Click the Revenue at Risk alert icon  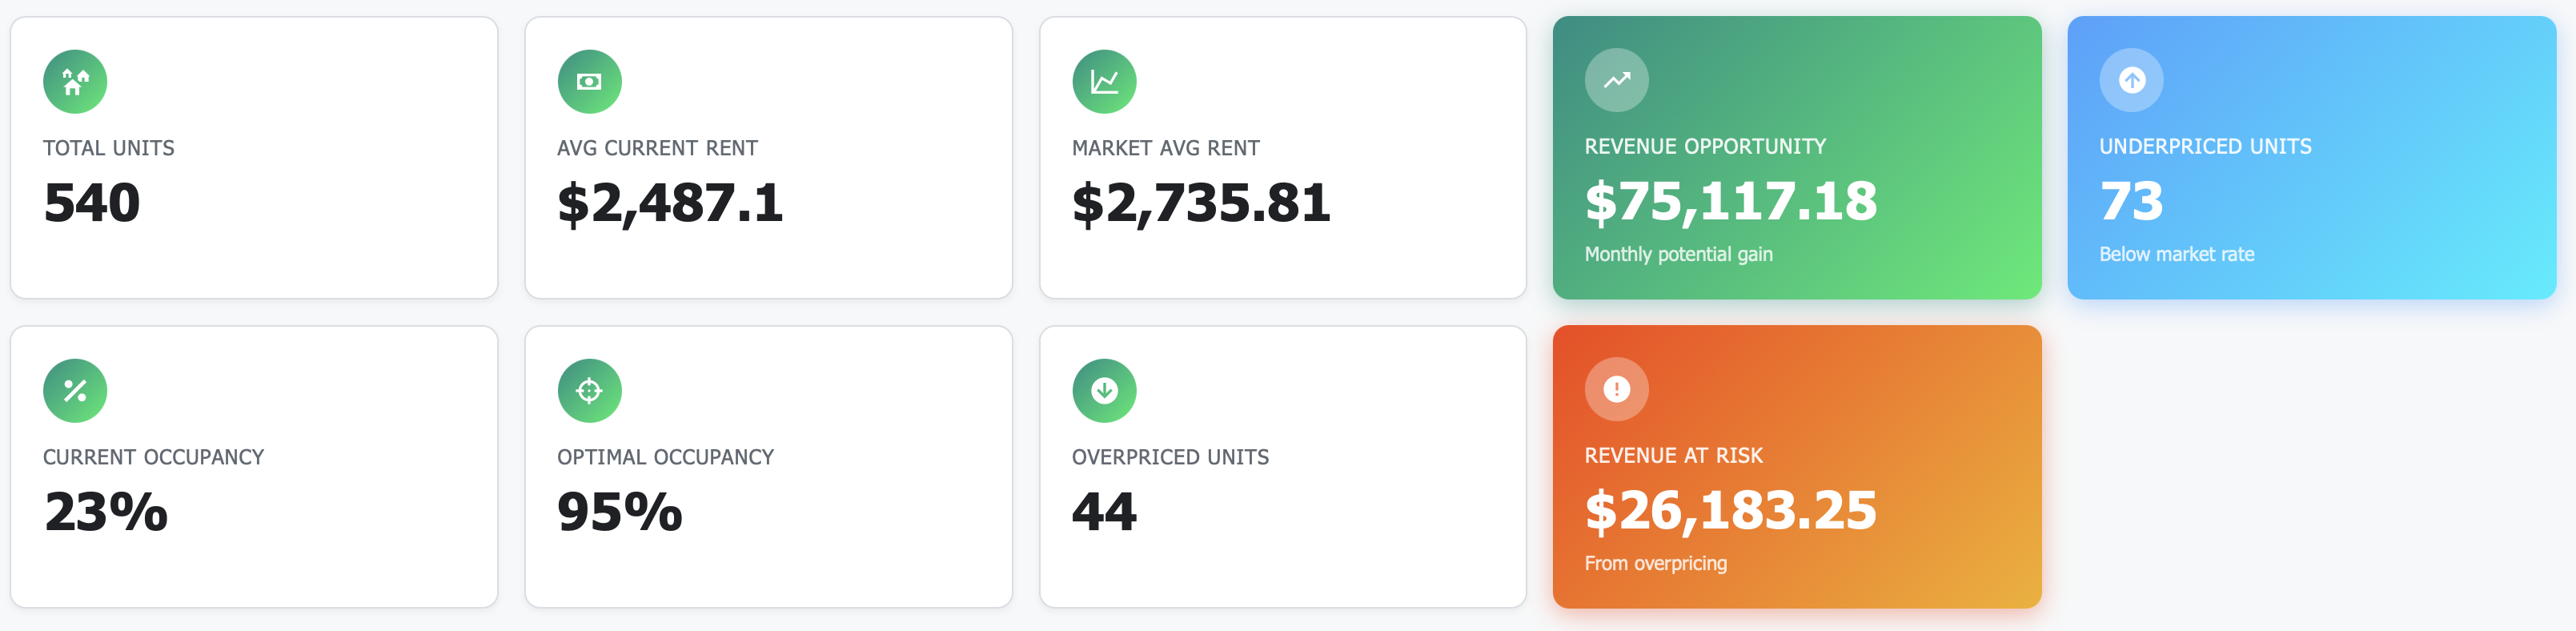point(1616,390)
